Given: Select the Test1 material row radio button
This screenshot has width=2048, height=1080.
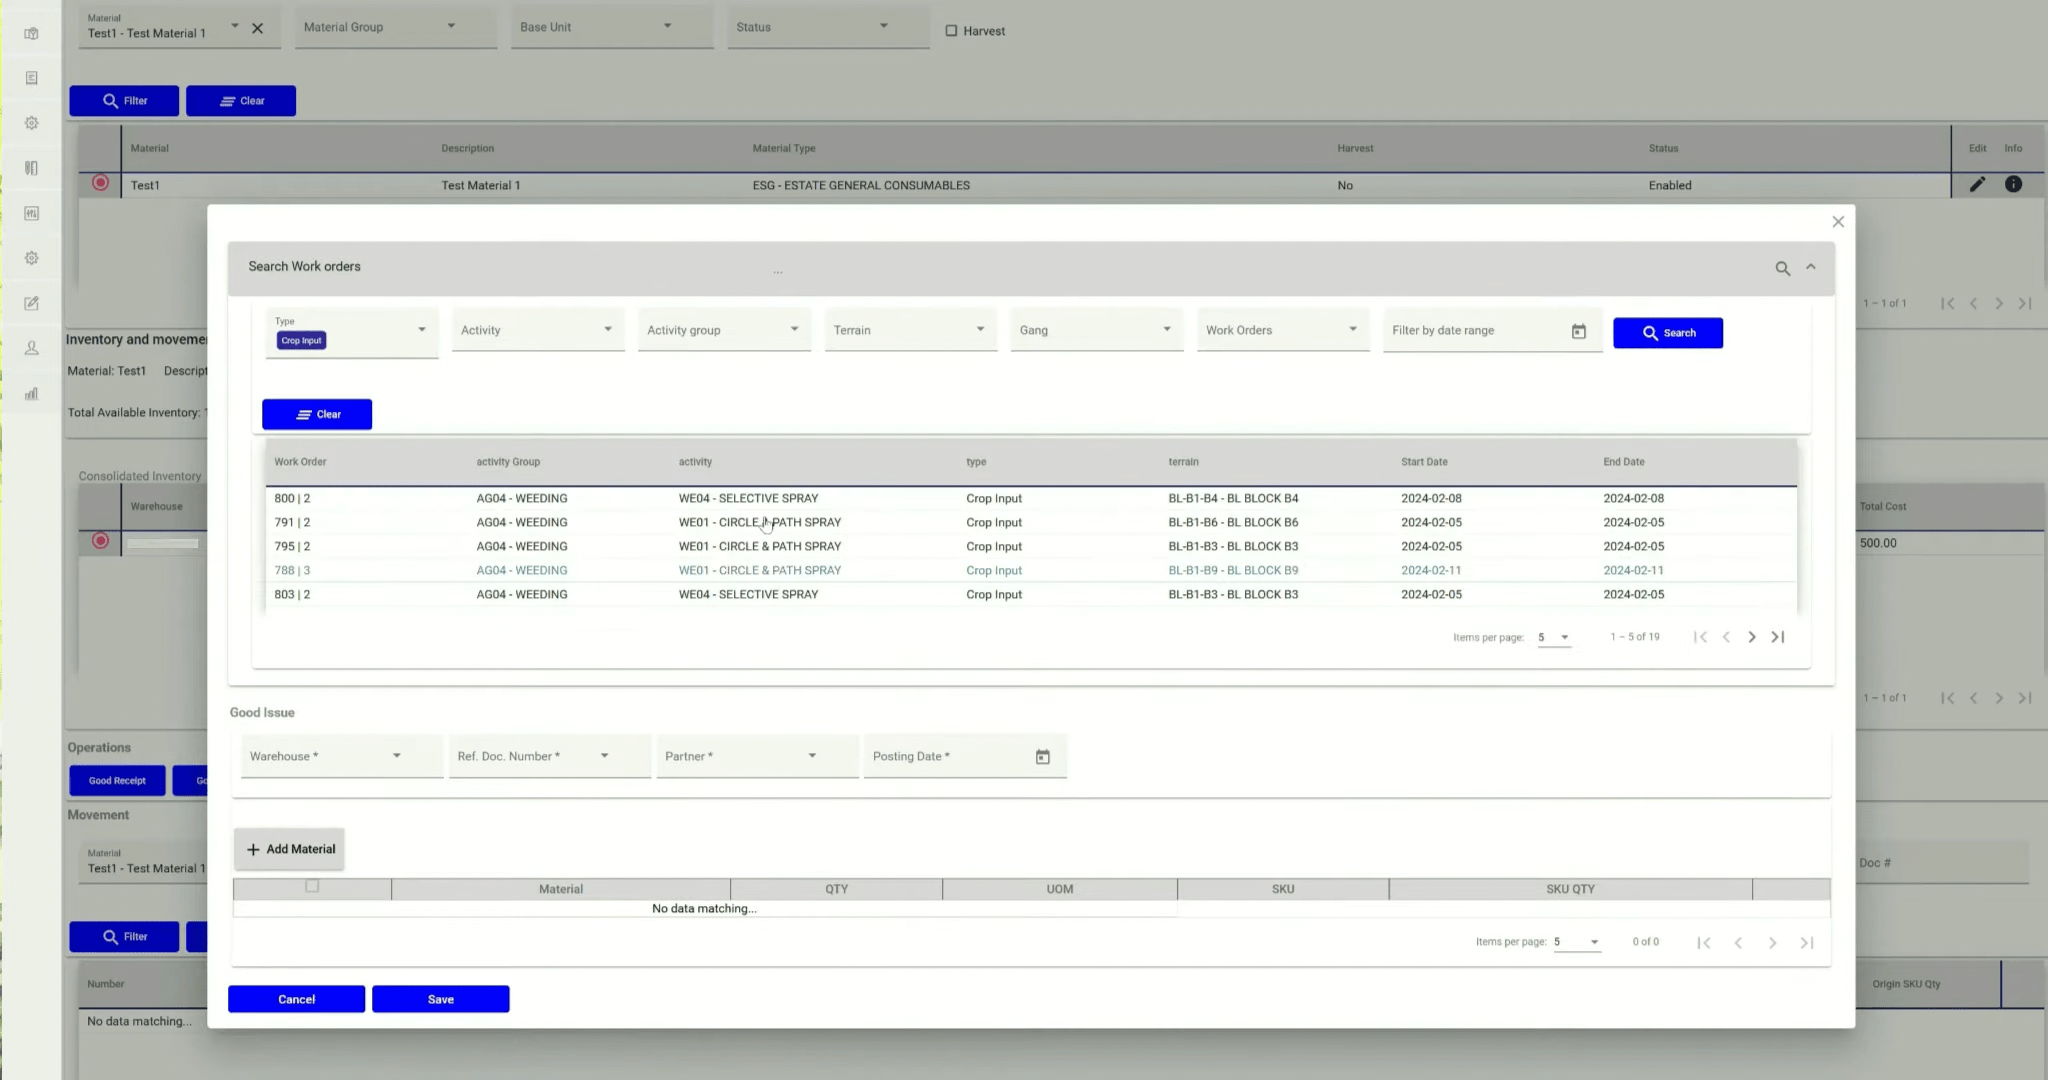Looking at the screenshot, I should [x=100, y=183].
